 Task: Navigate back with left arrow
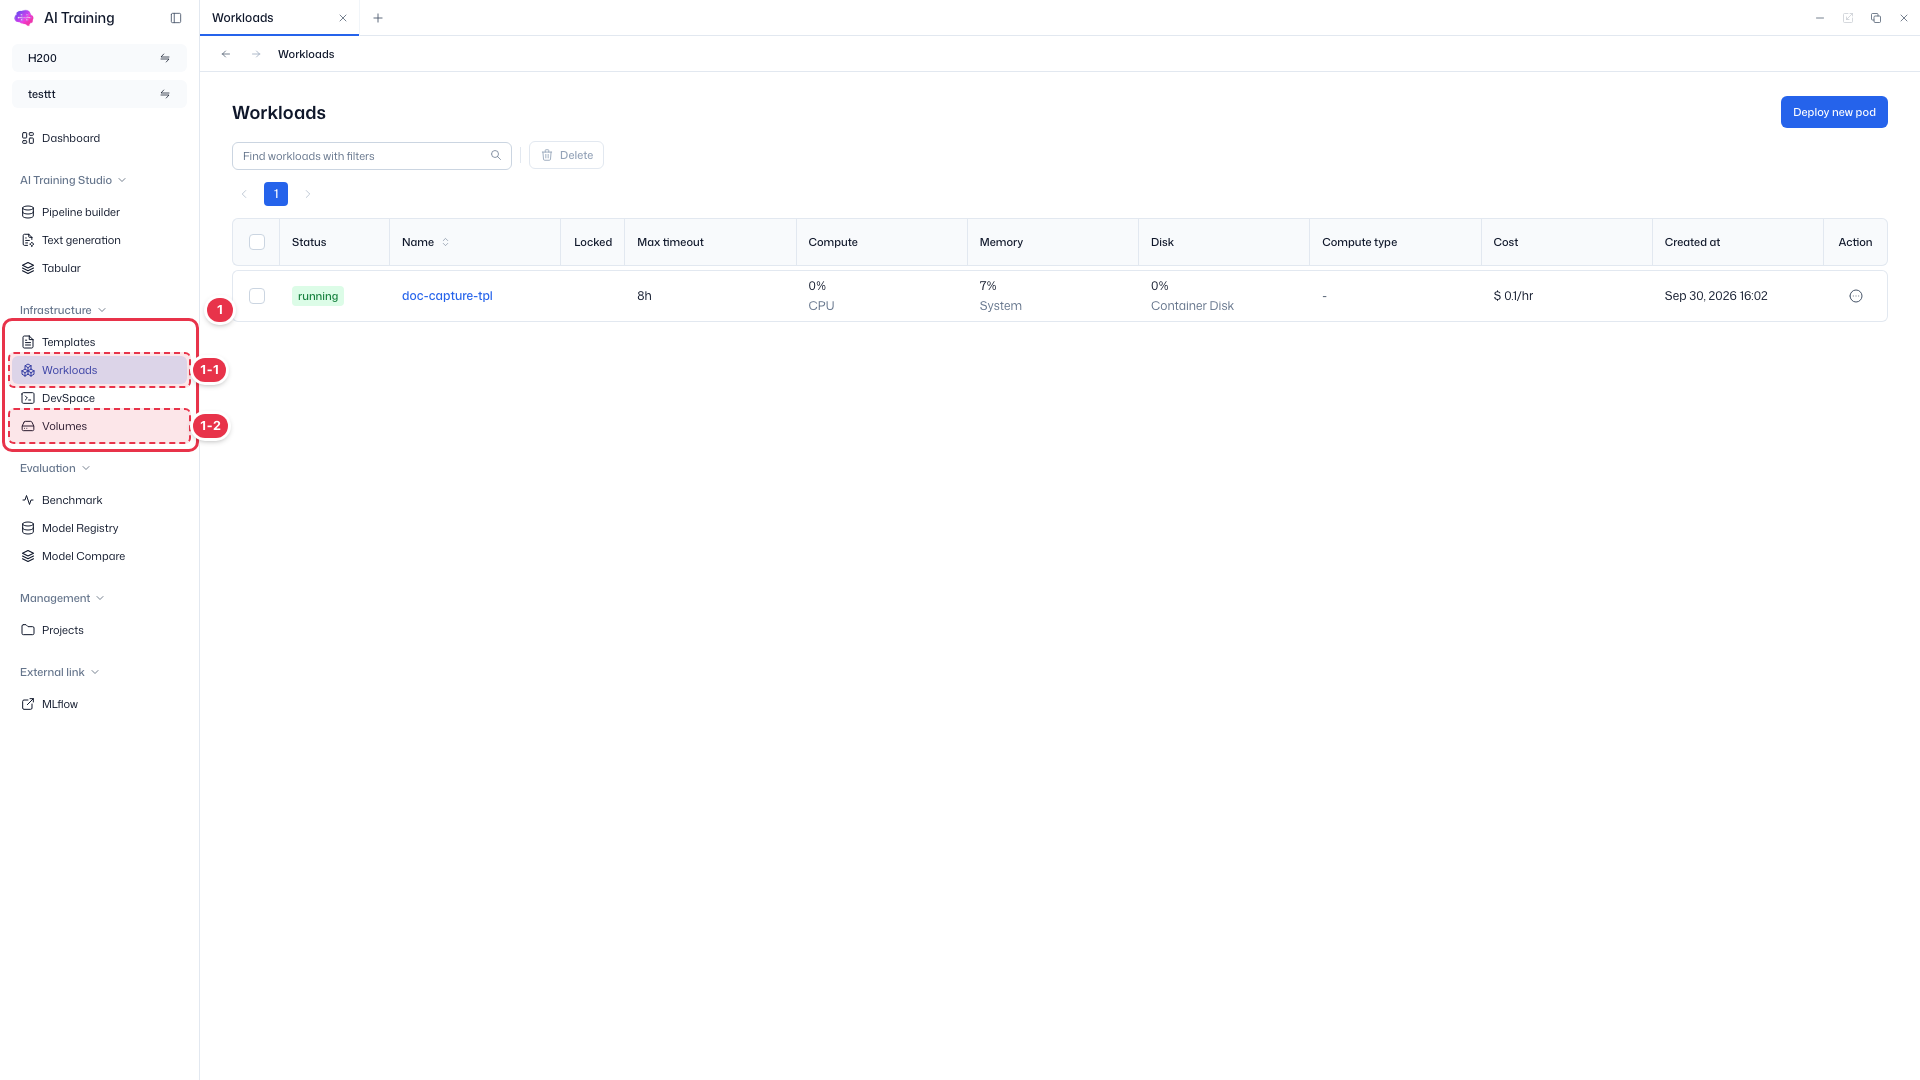(x=226, y=54)
